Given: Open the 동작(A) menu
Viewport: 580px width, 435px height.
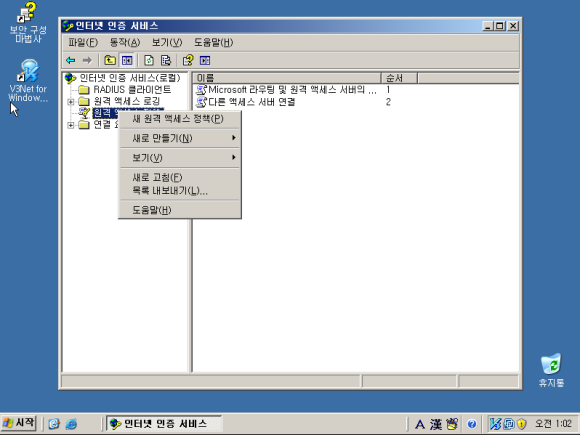Looking at the screenshot, I should (x=125, y=43).
